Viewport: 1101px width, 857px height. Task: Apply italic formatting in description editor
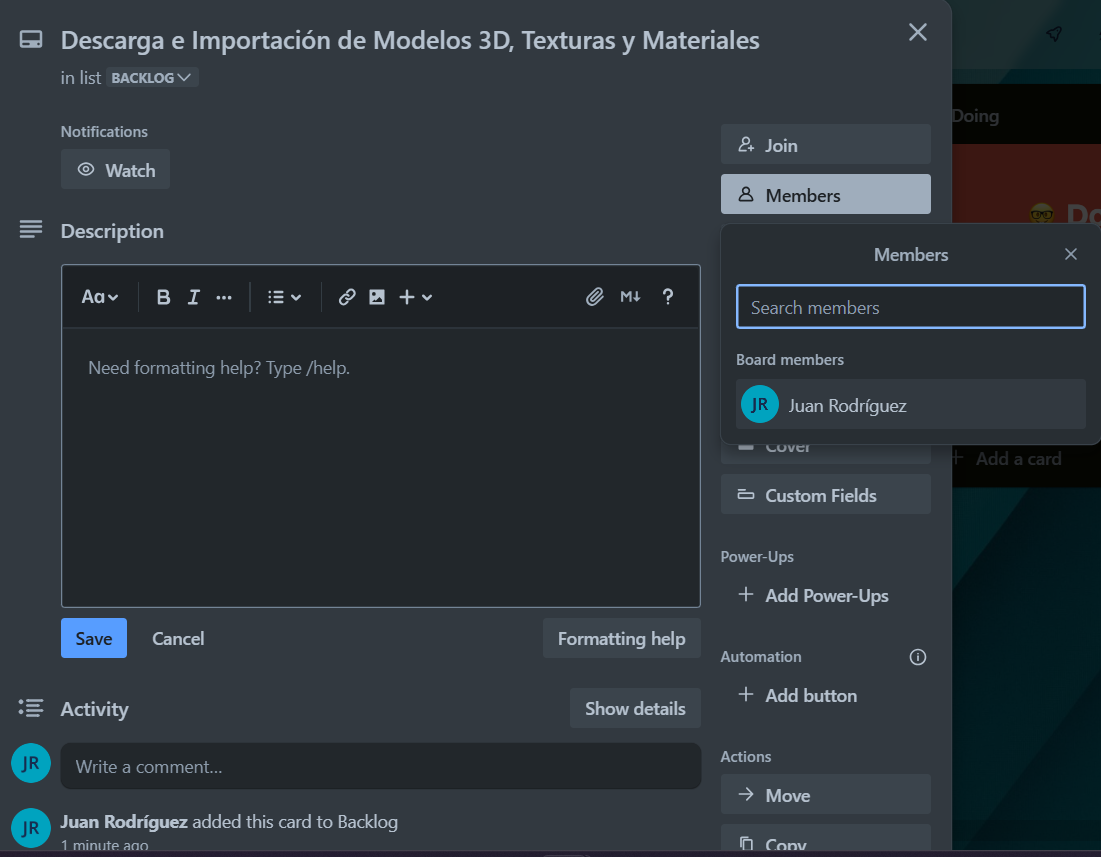coord(193,296)
